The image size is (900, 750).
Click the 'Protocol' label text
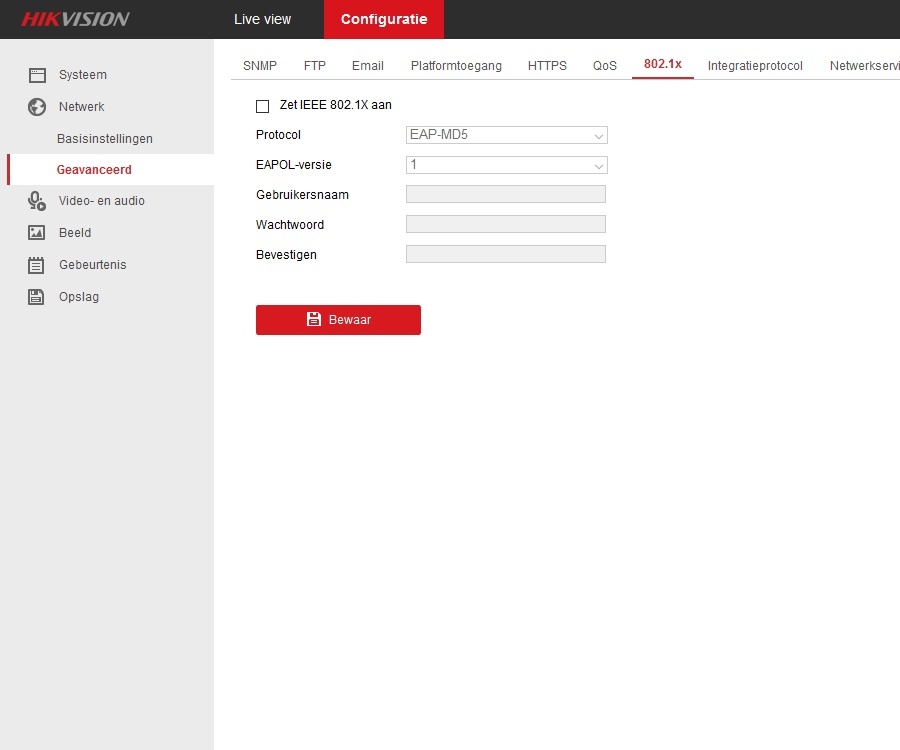click(x=278, y=135)
